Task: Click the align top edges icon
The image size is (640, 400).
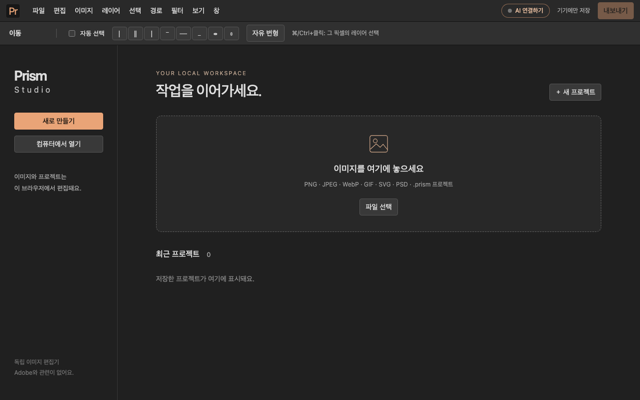Action: pyautogui.click(x=167, y=33)
